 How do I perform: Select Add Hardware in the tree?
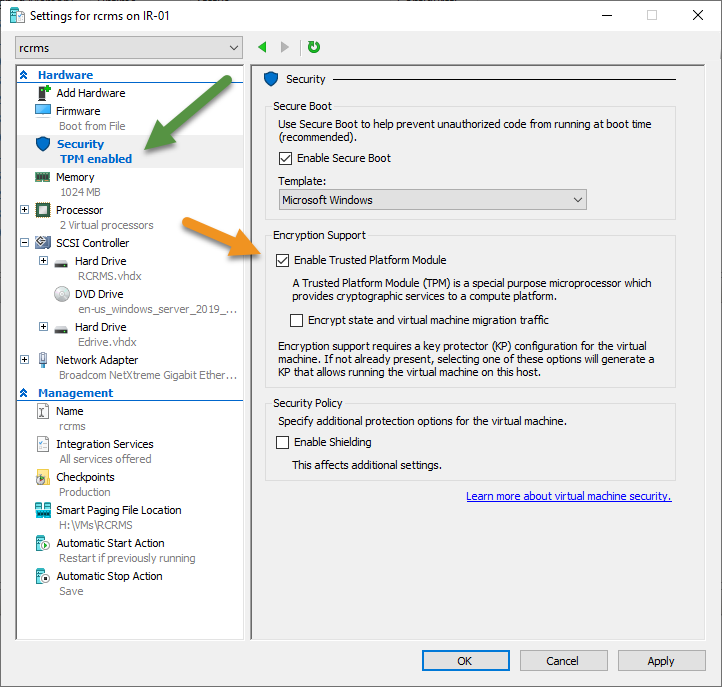coord(91,93)
